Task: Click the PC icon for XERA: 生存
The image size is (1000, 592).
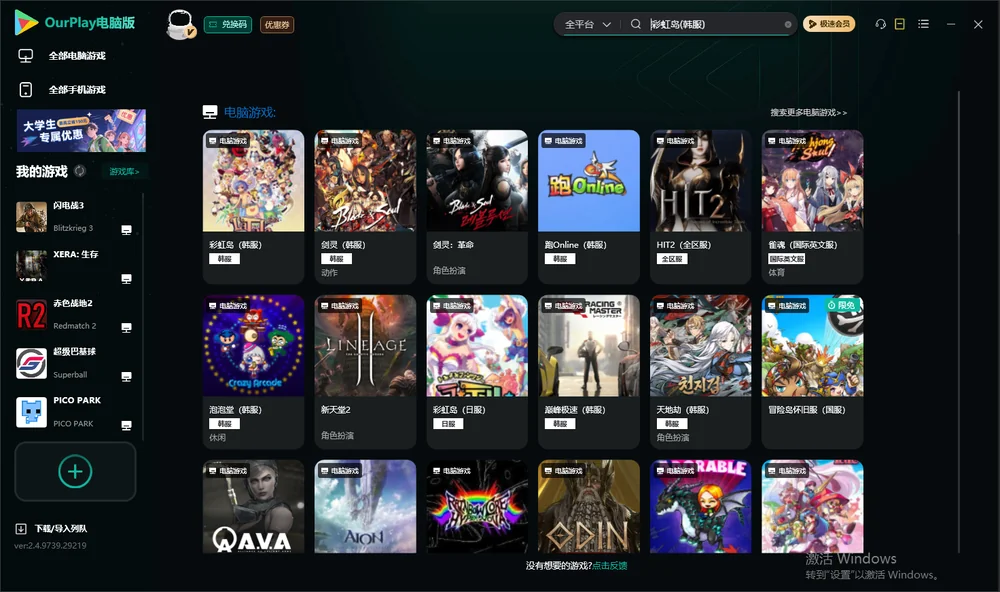Action: [x=126, y=279]
